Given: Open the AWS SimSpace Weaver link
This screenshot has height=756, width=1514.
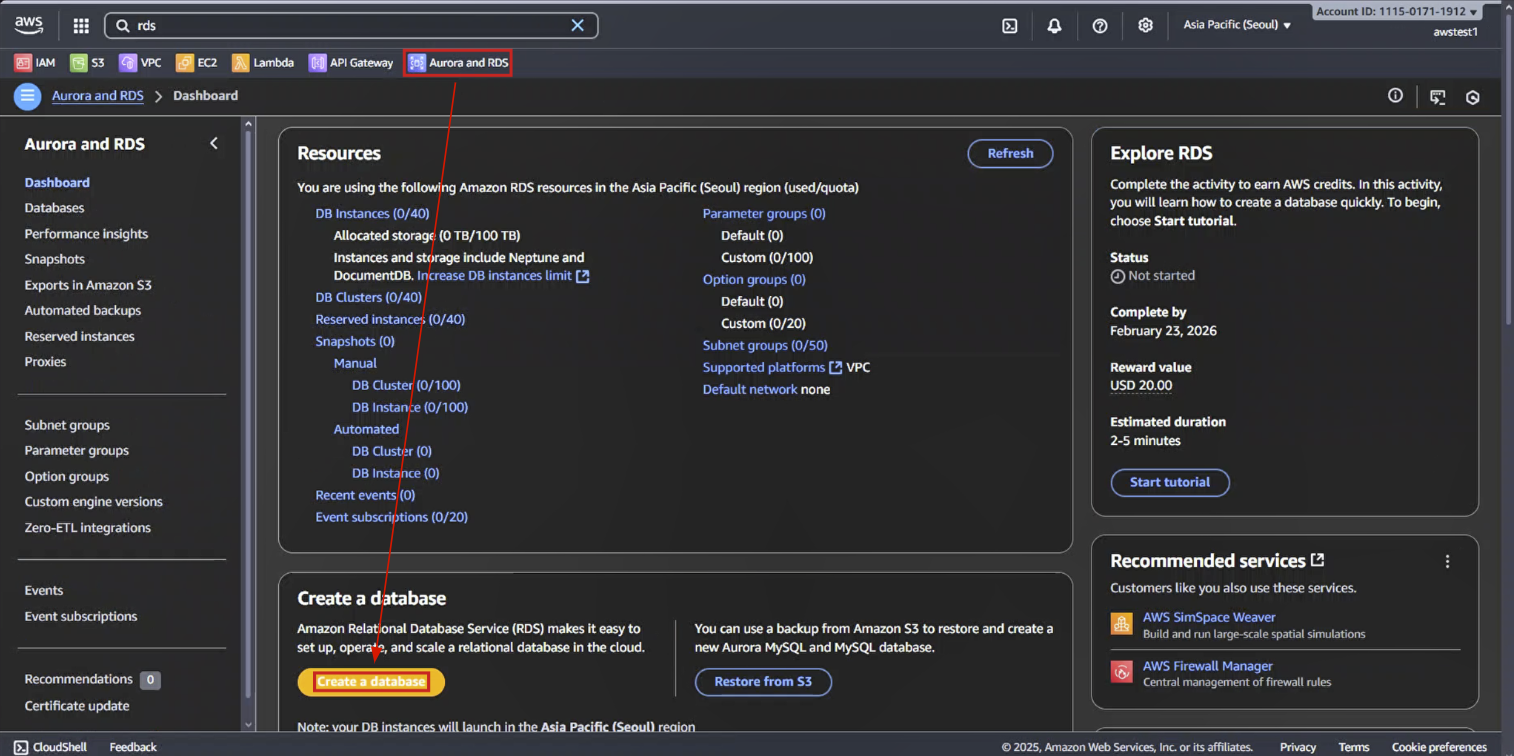Looking at the screenshot, I should (1209, 617).
